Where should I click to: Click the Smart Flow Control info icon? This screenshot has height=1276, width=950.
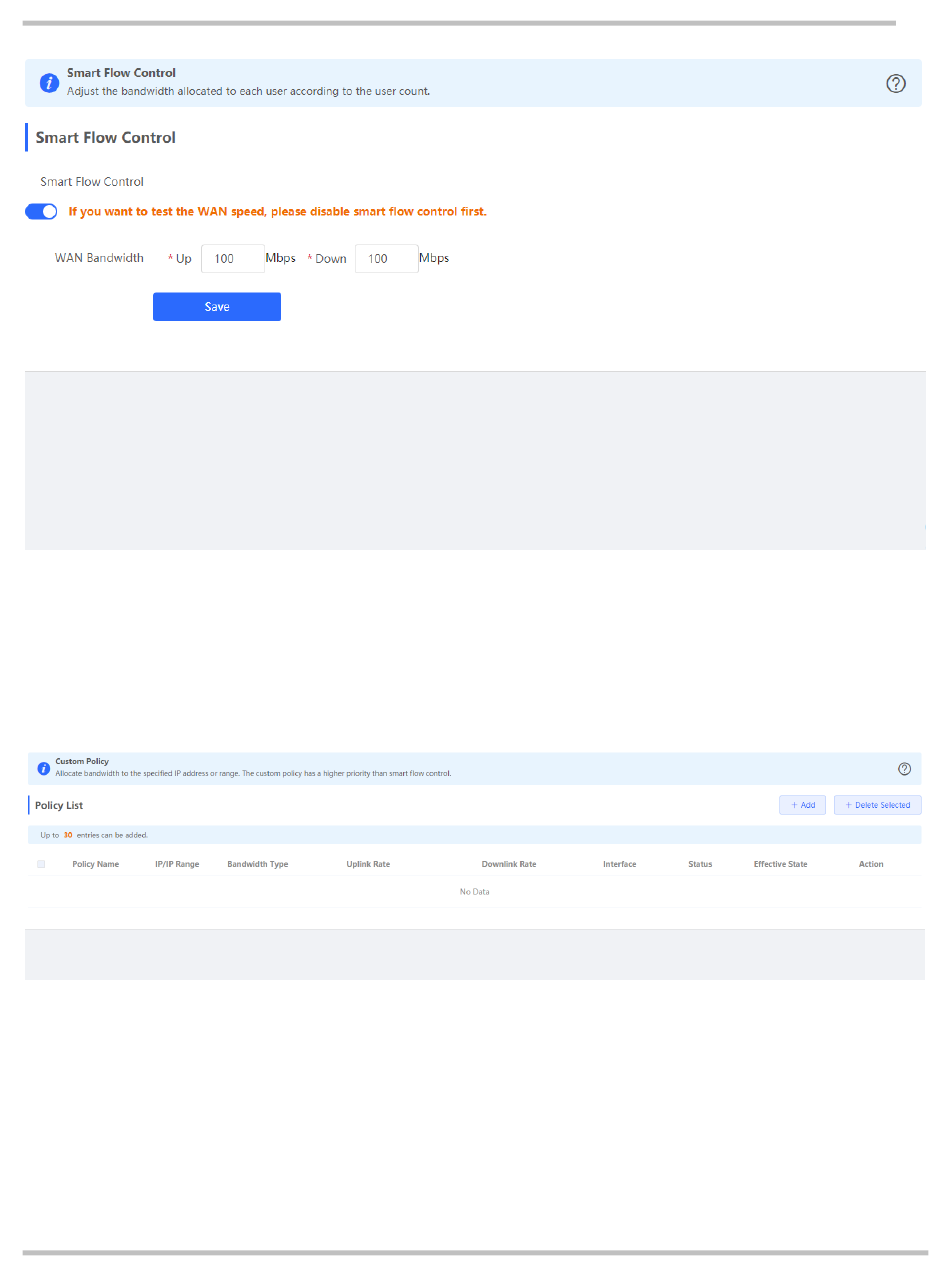(49, 83)
